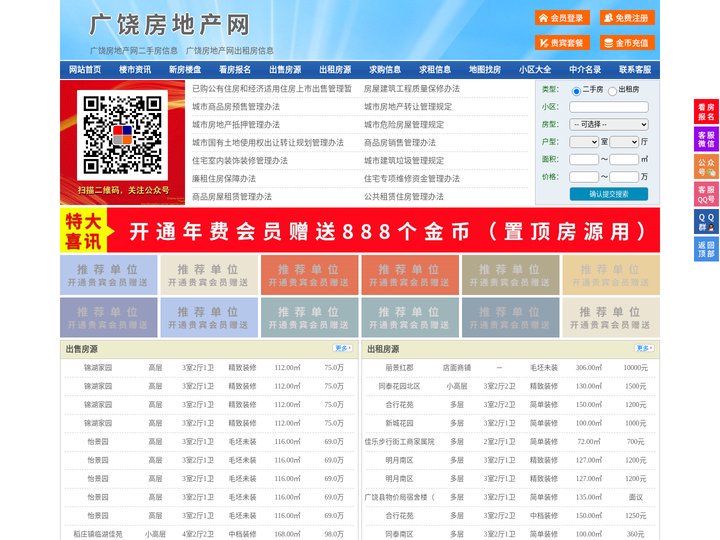Open 地图找房 navigation item
The width and height of the screenshot is (720, 540).
[485, 70]
